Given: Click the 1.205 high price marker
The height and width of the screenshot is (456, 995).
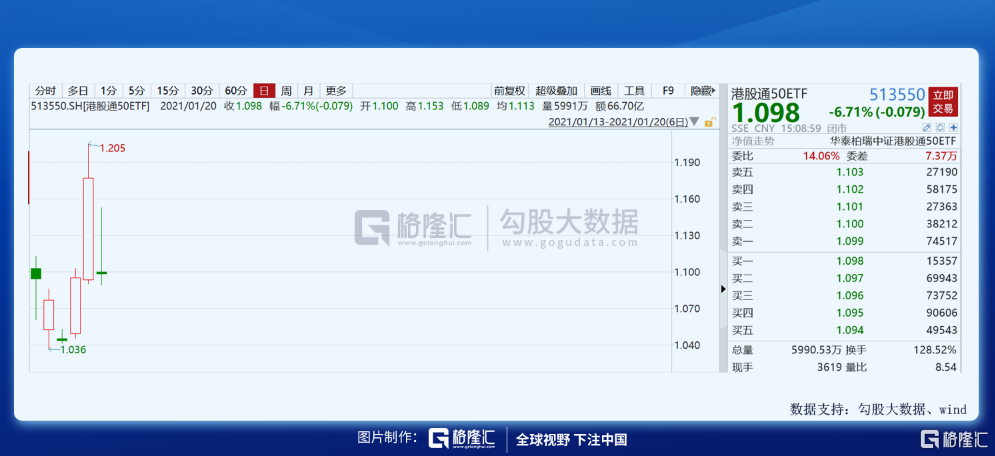Looking at the screenshot, I should pyautogui.click(x=113, y=148).
